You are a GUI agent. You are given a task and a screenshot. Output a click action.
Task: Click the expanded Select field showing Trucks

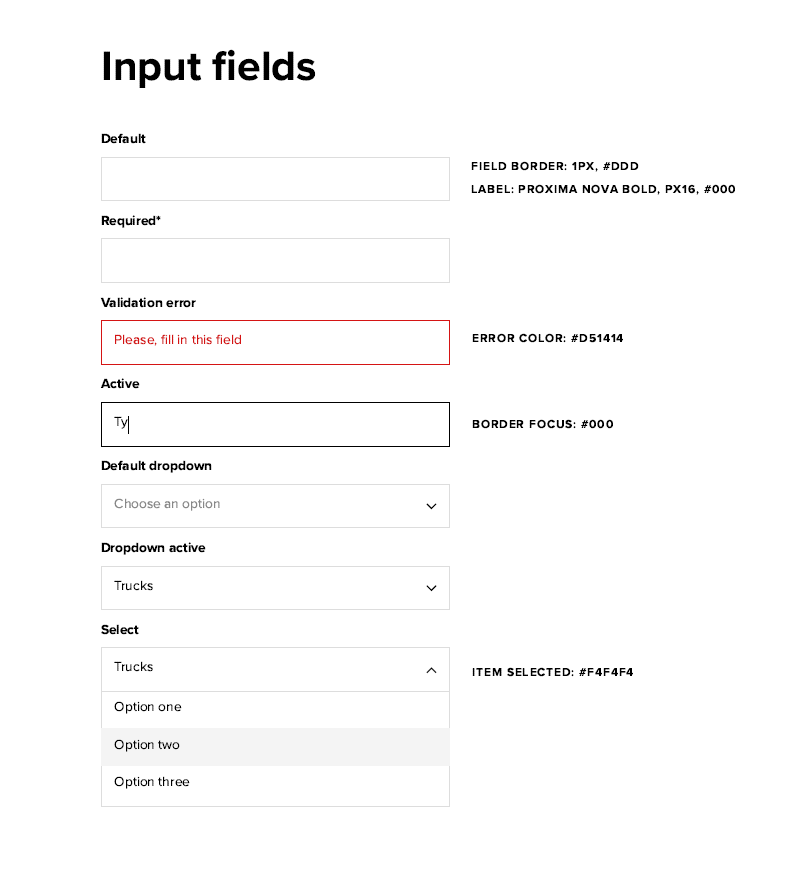(x=260, y=669)
